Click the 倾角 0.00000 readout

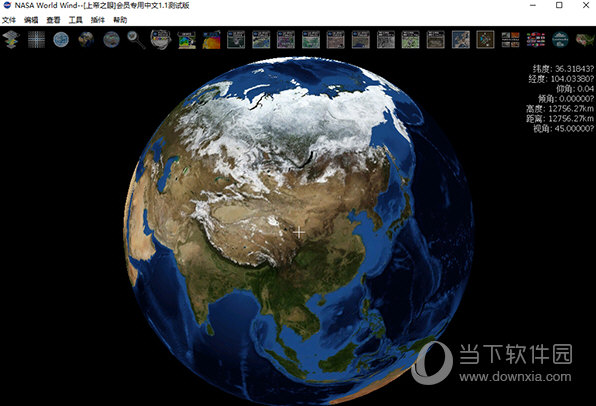[566, 98]
